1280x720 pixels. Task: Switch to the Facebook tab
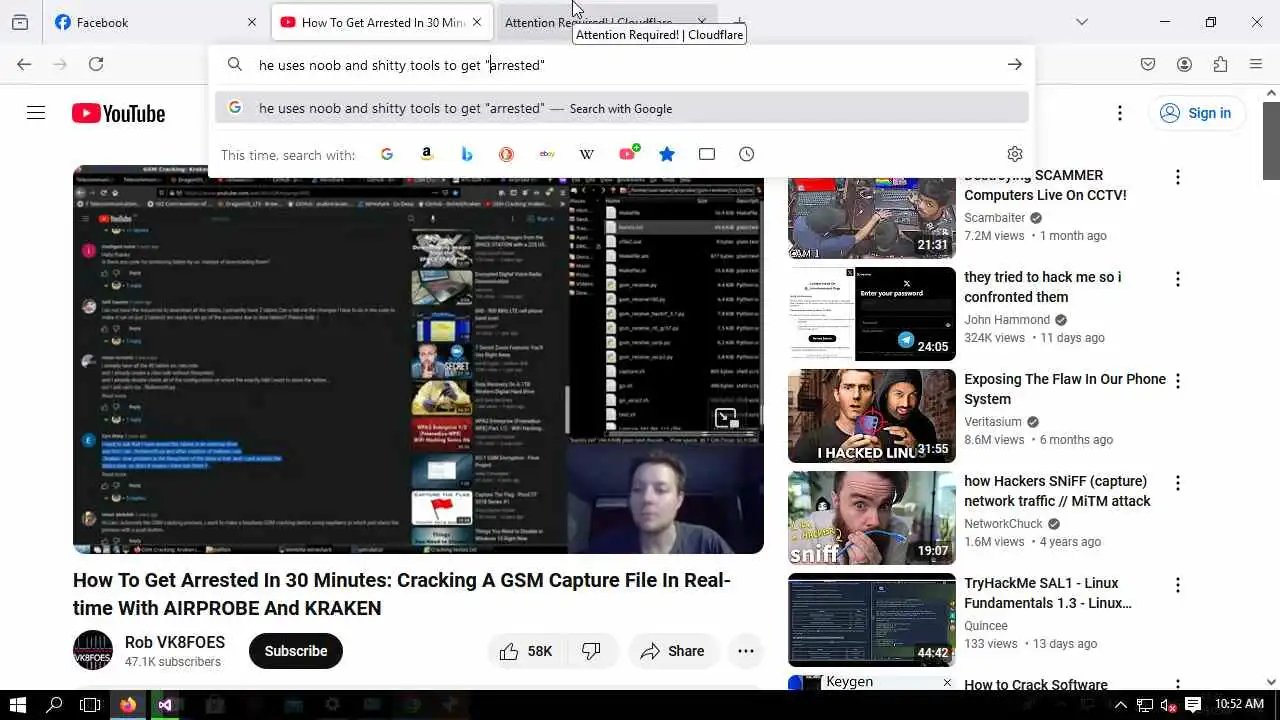pos(157,22)
